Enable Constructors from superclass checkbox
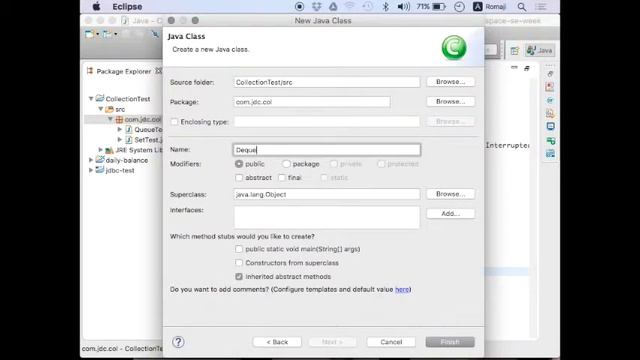Viewport: 640px width, 360px height. 239,262
